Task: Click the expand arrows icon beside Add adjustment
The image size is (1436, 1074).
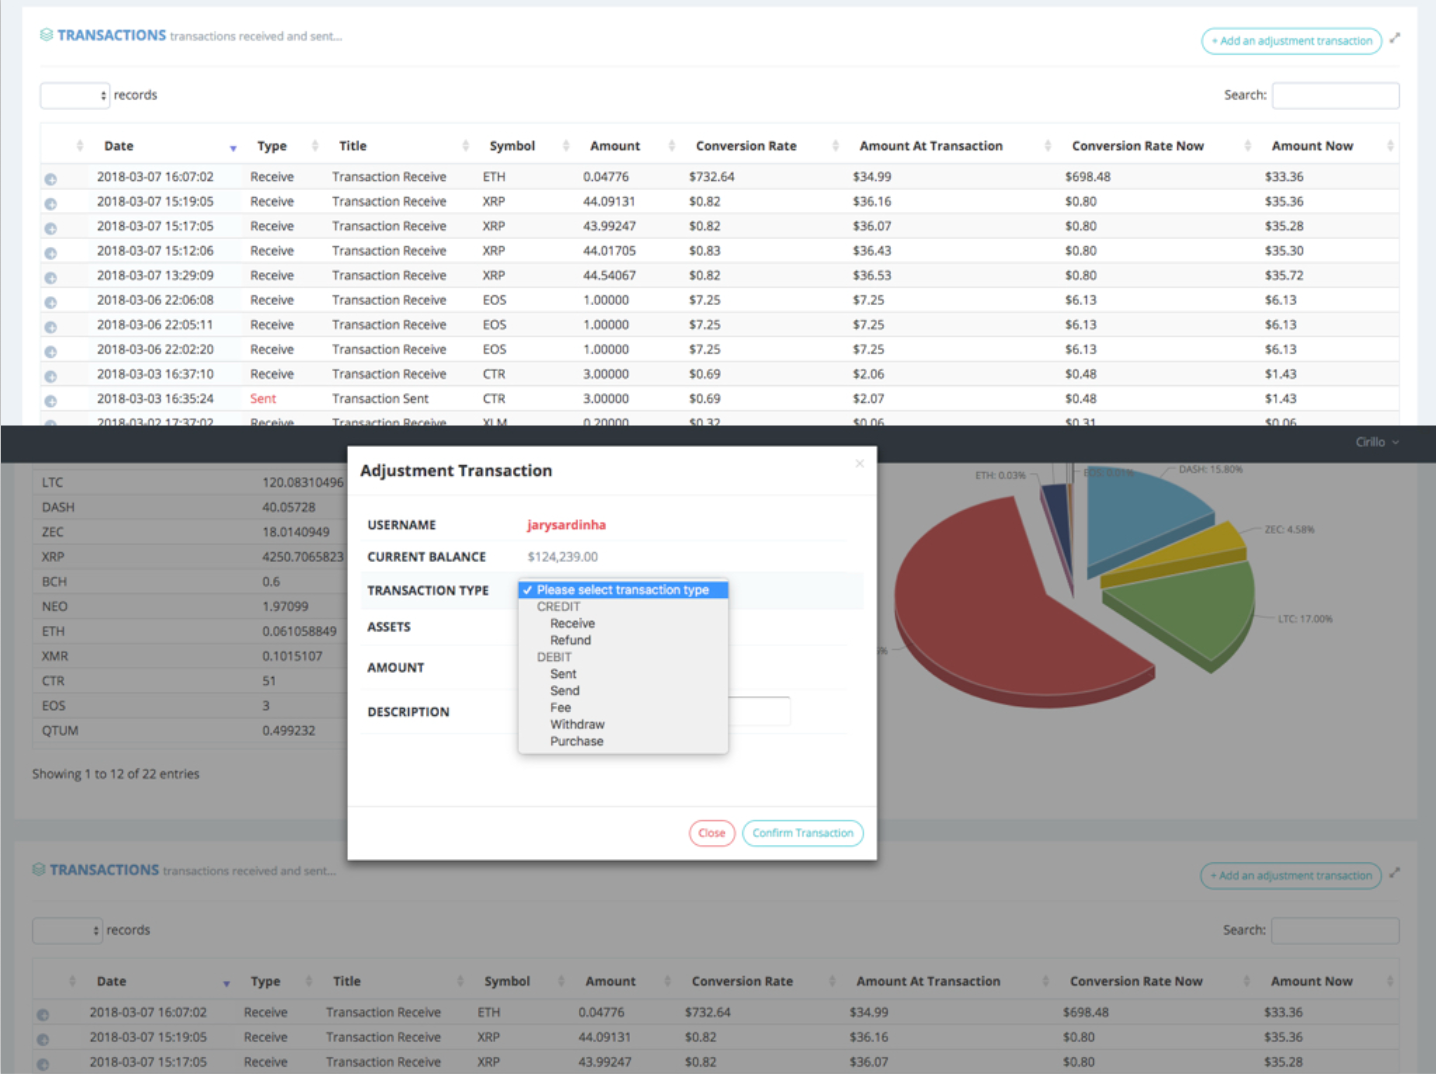Action: pyautogui.click(x=1394, y=38)
